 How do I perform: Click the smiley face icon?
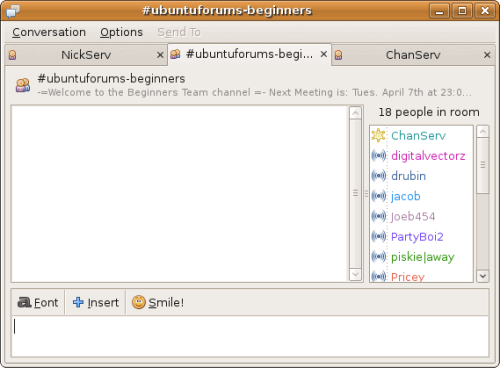click(x=139, y=302)
